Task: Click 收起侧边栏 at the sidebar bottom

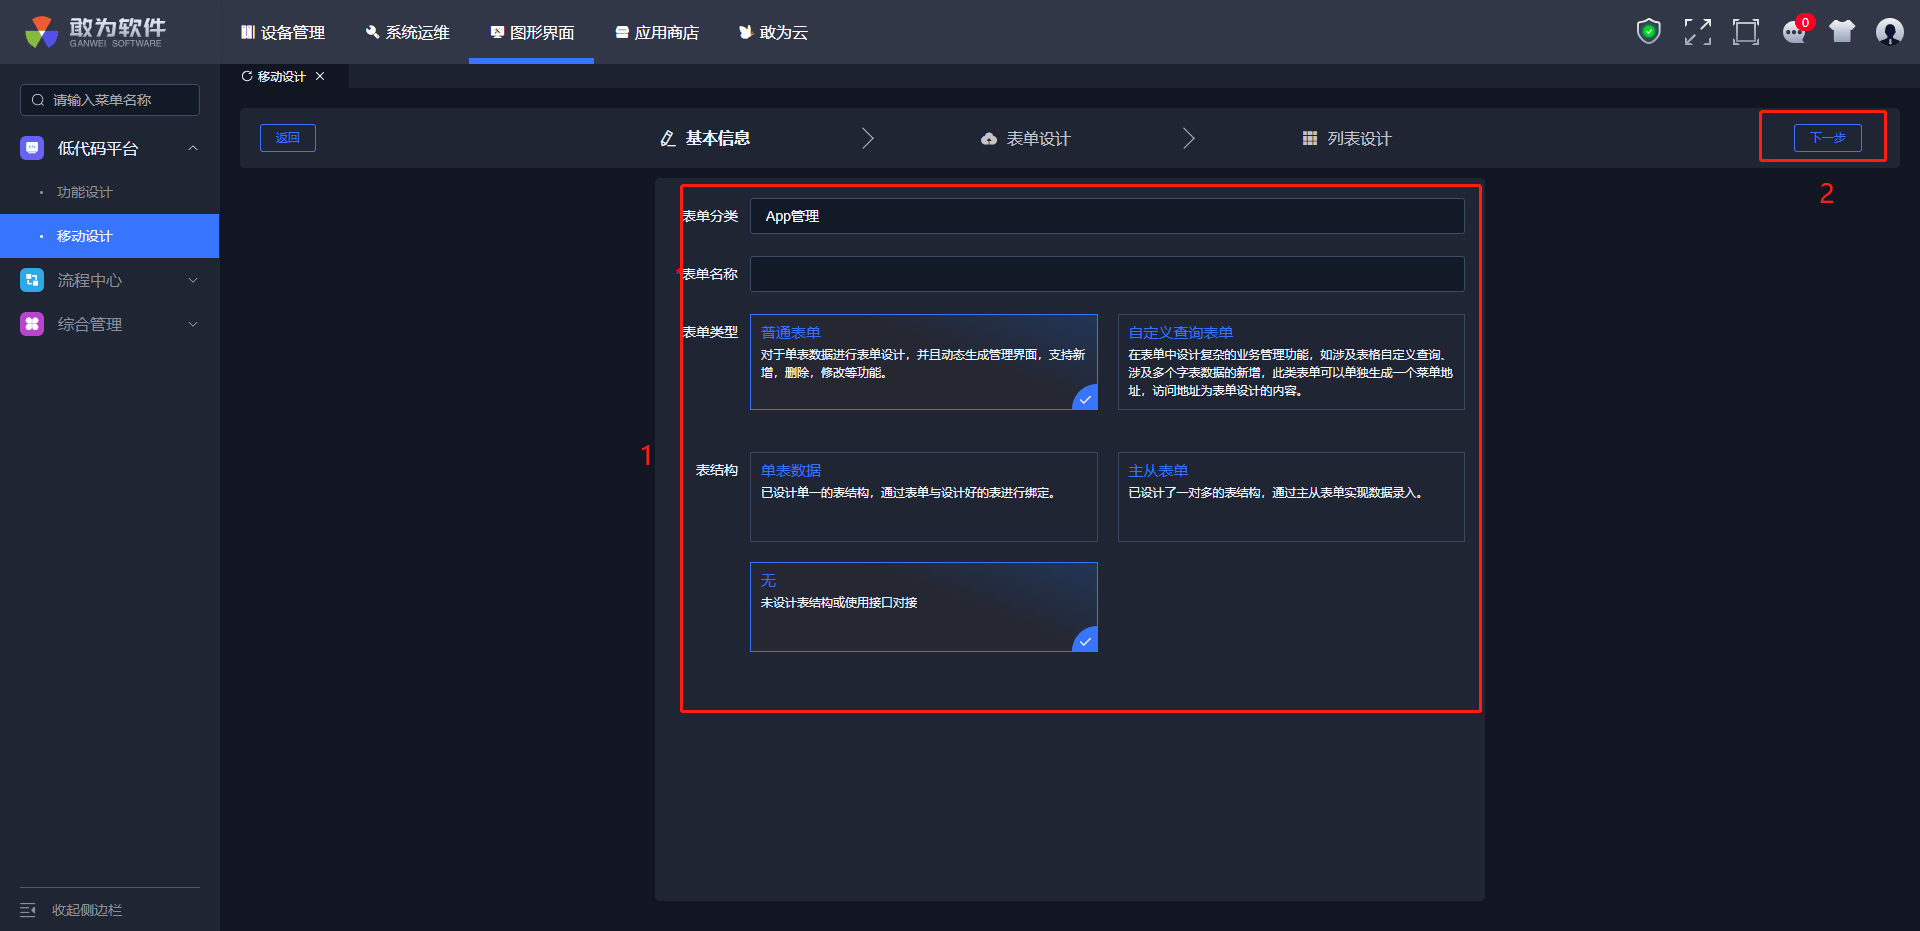Action: (x=87, y=910)
